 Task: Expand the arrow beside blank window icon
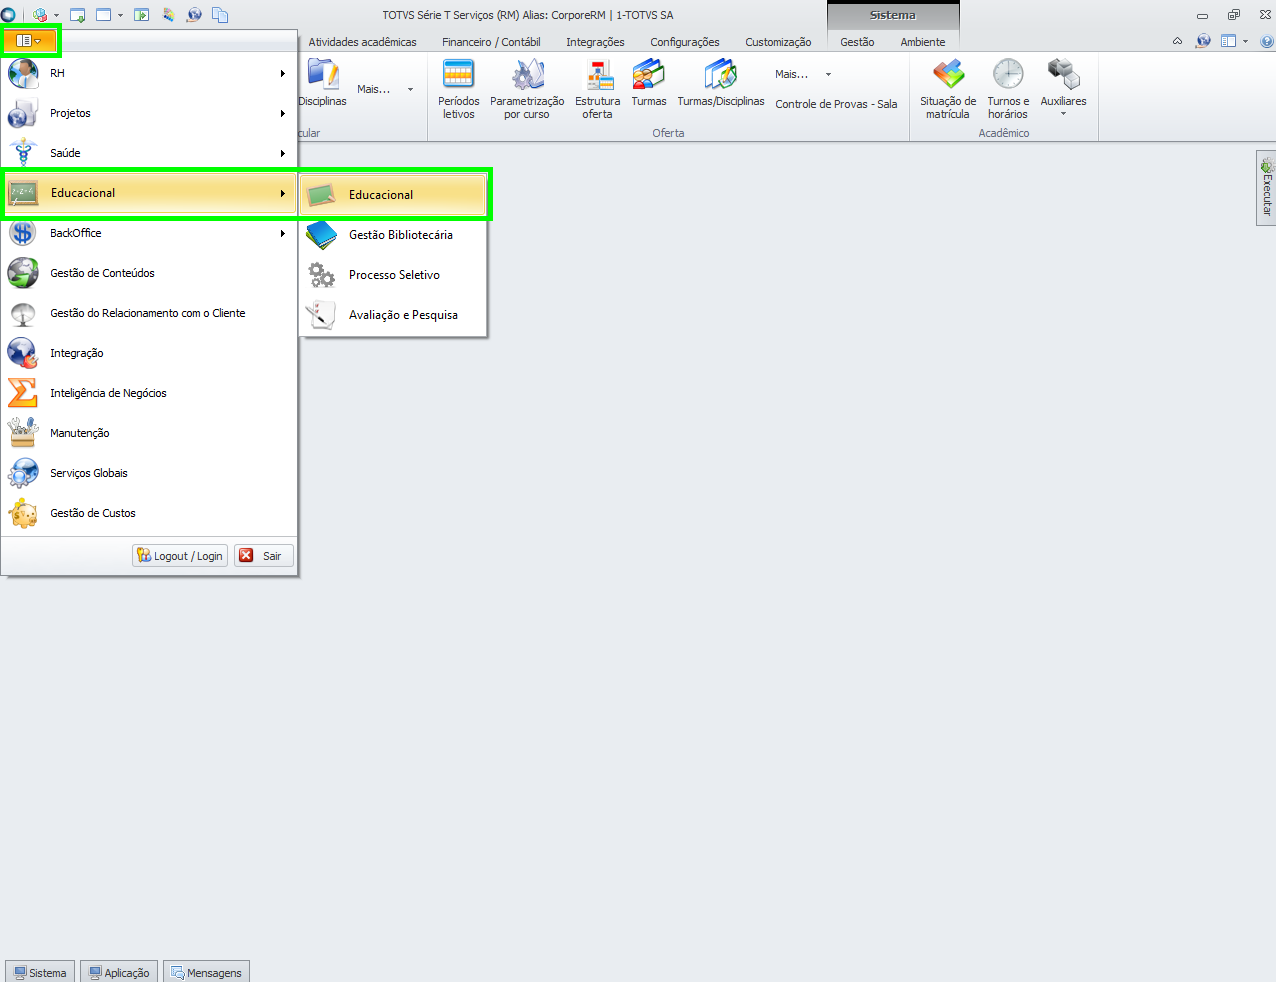[x=120, y=16]
